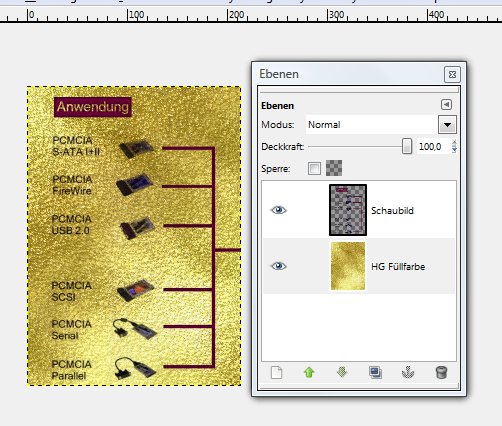Delete layer with the trash can icon
The width and height of the screenshot is (502, 426).
pos(441,372)
